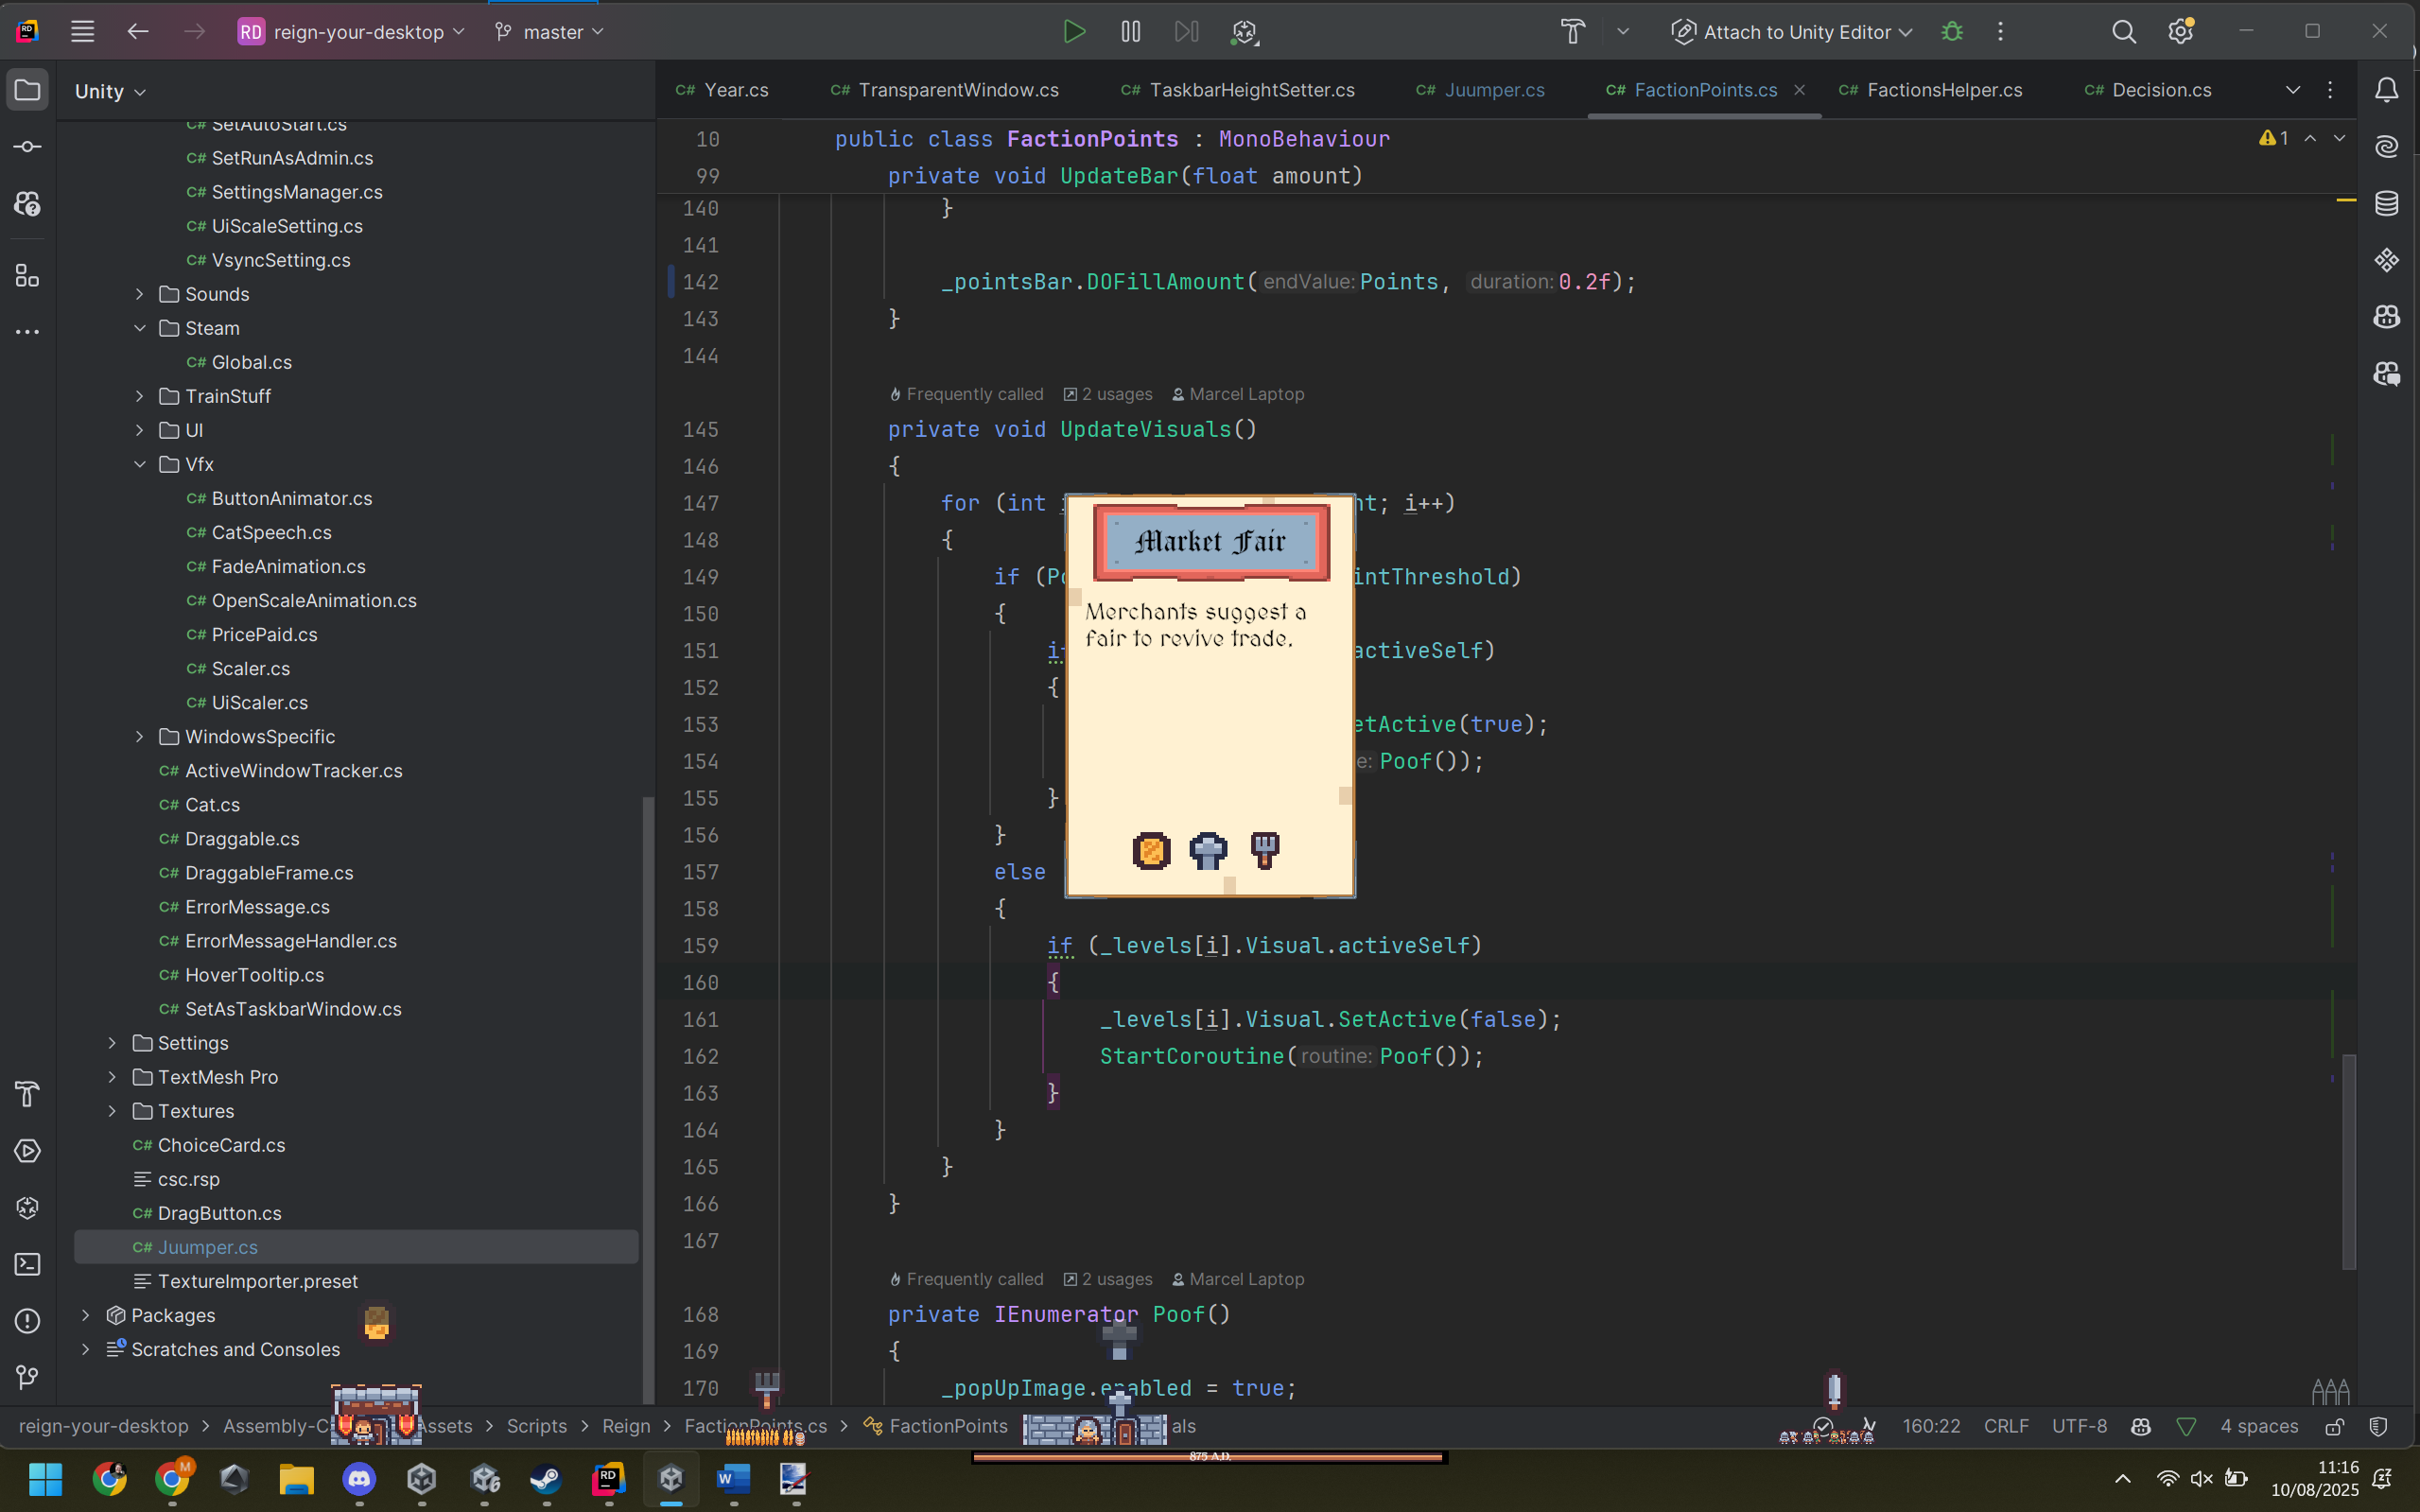Open the Terminal tool window
The image size is (2420, 1512).
click(x=28, y=1264)
